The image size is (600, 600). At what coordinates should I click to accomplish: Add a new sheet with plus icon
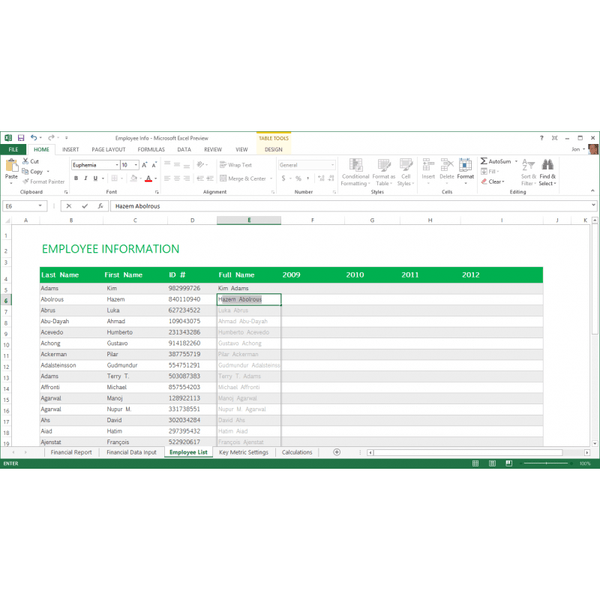point(336,452)
